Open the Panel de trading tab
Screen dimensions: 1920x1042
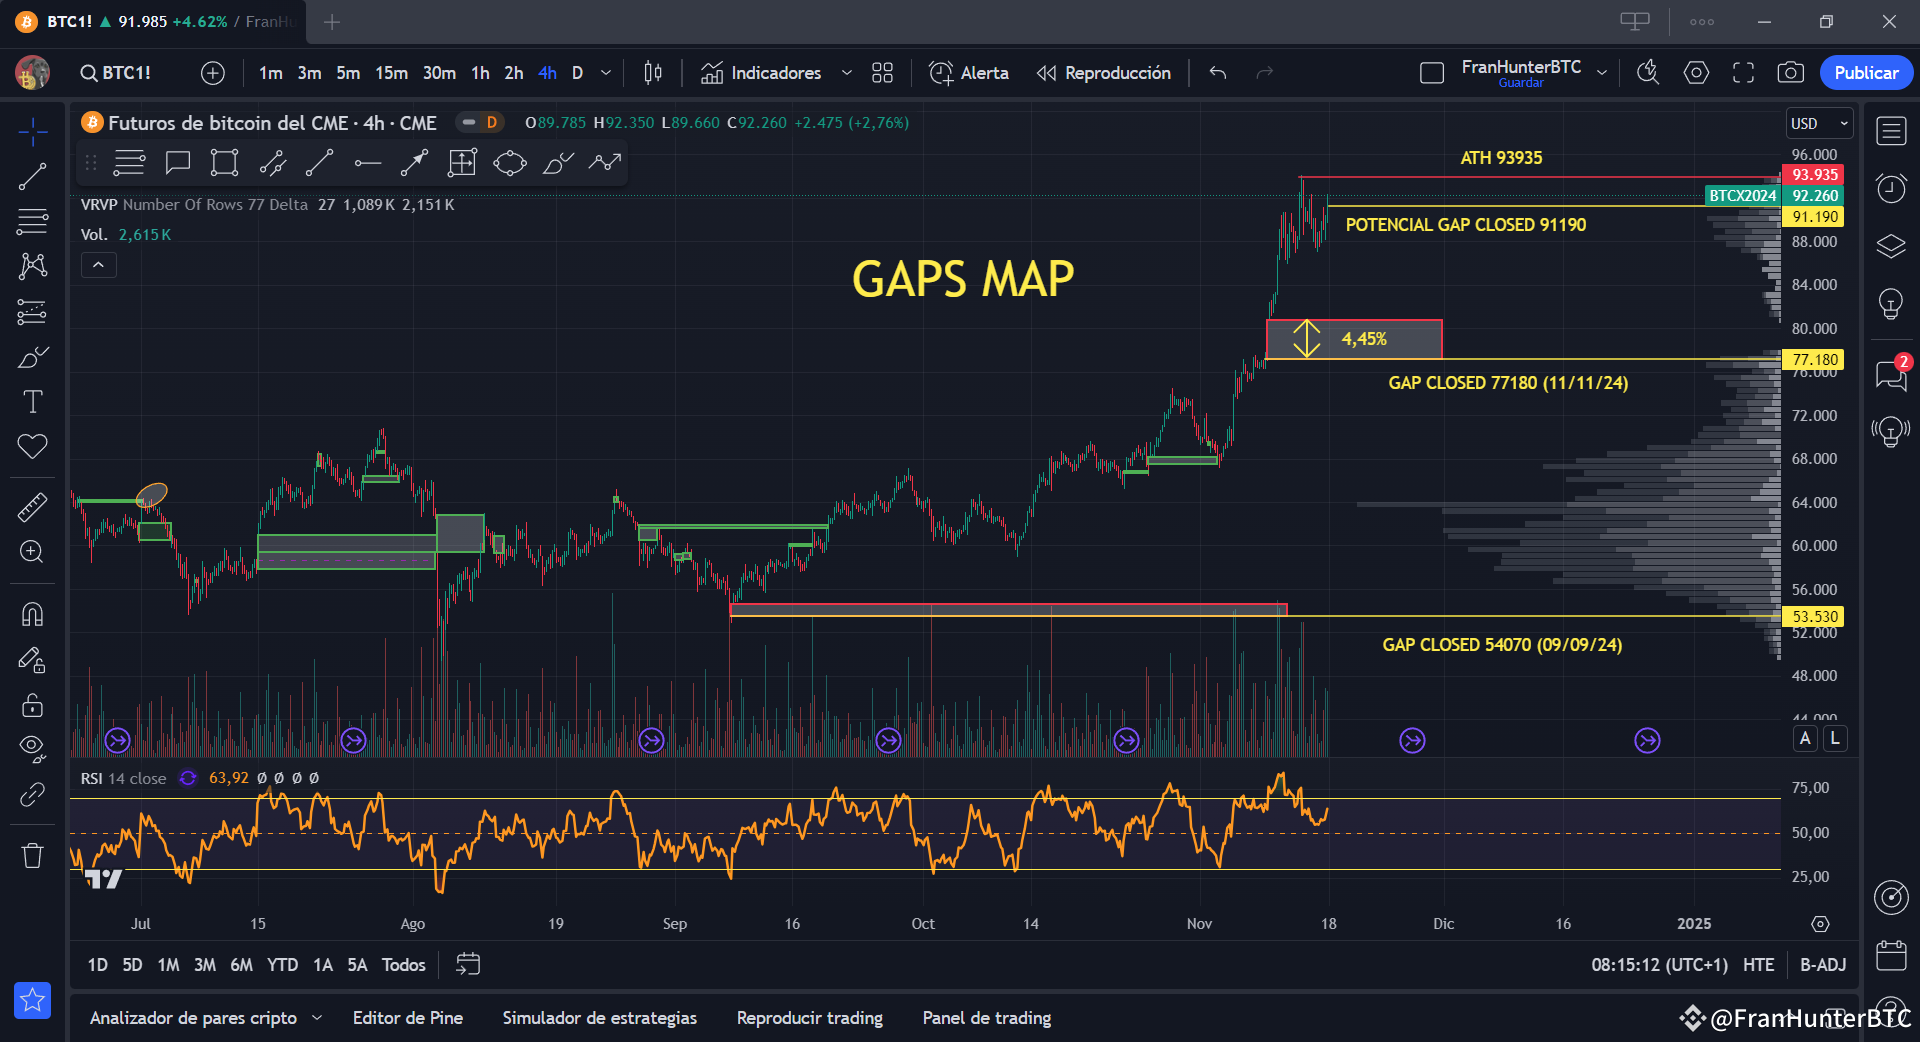pyautogui.click(x=987, y=1018)
